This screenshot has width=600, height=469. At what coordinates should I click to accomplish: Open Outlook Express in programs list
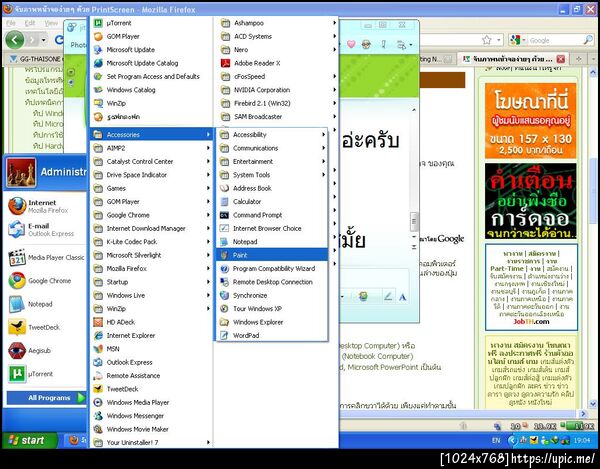pyautogui.click(x=151, y=362)
